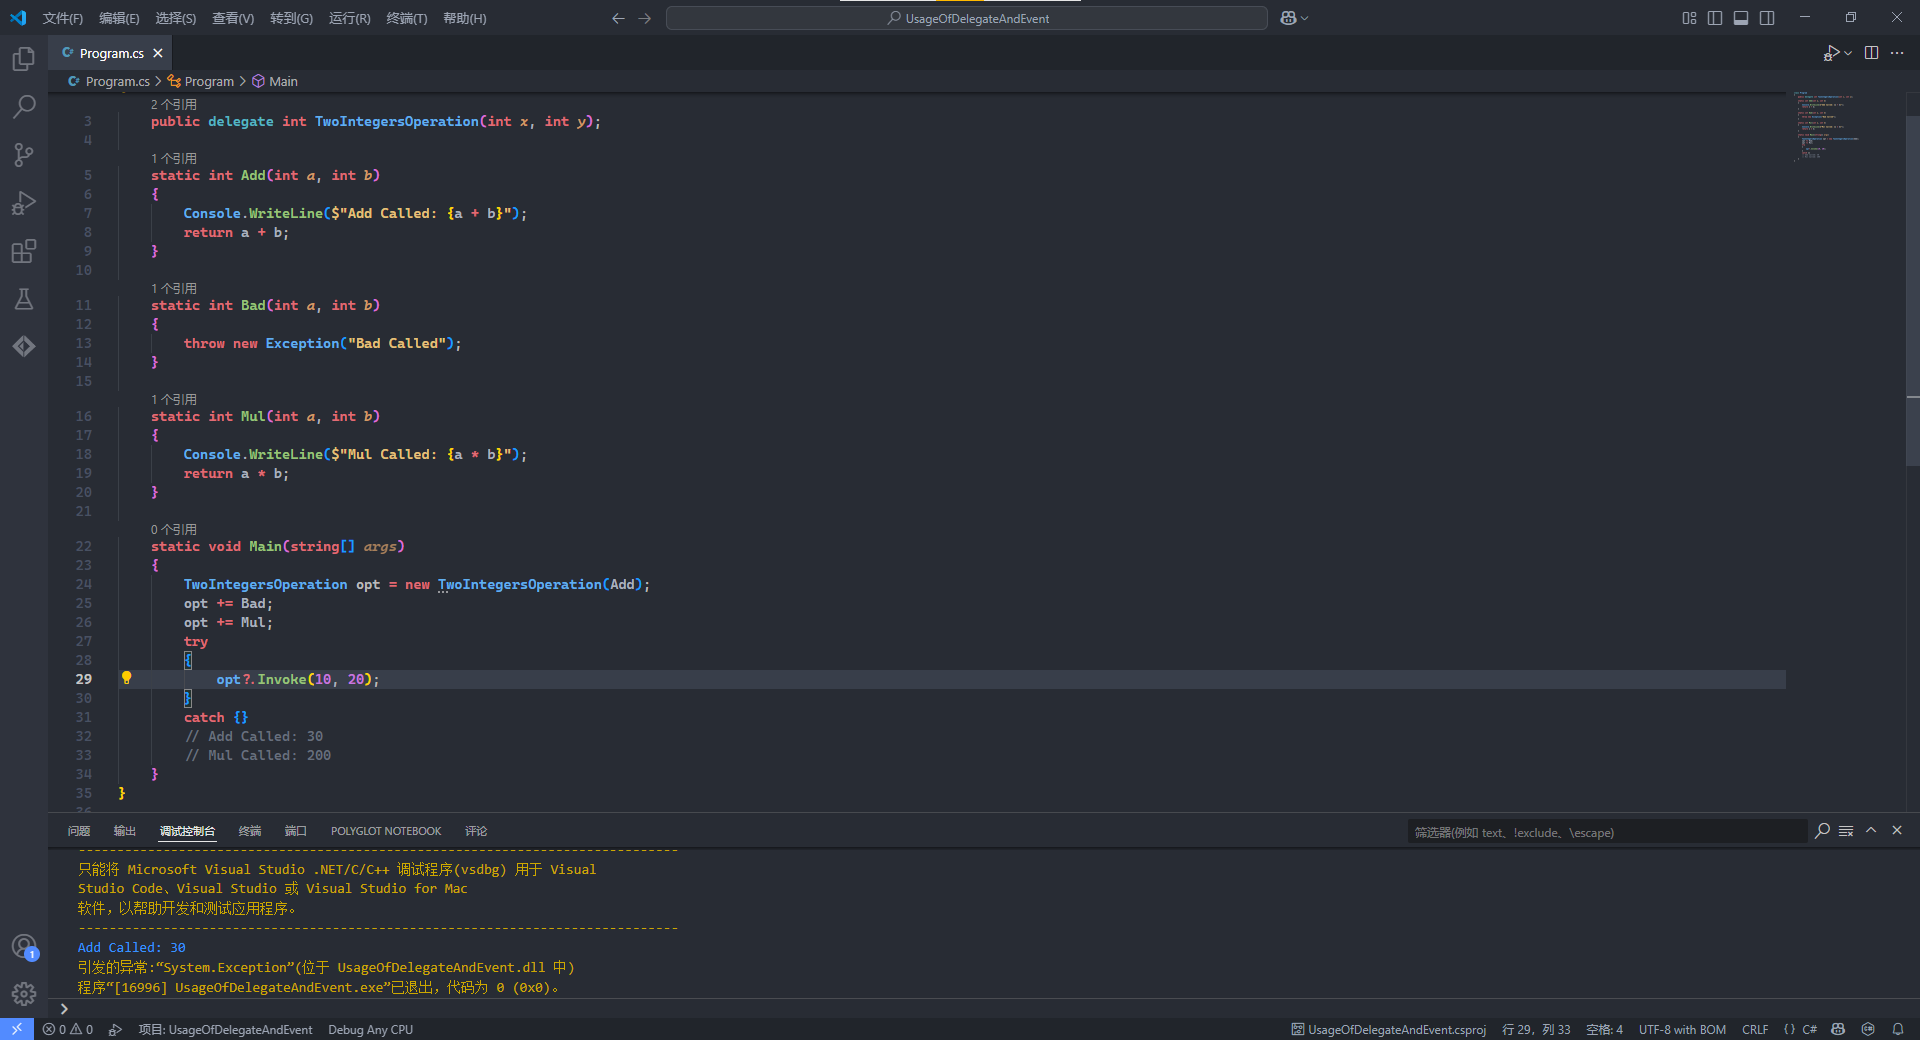
Task: Click the lightbulb code action icon
Action: pos(126,678)
